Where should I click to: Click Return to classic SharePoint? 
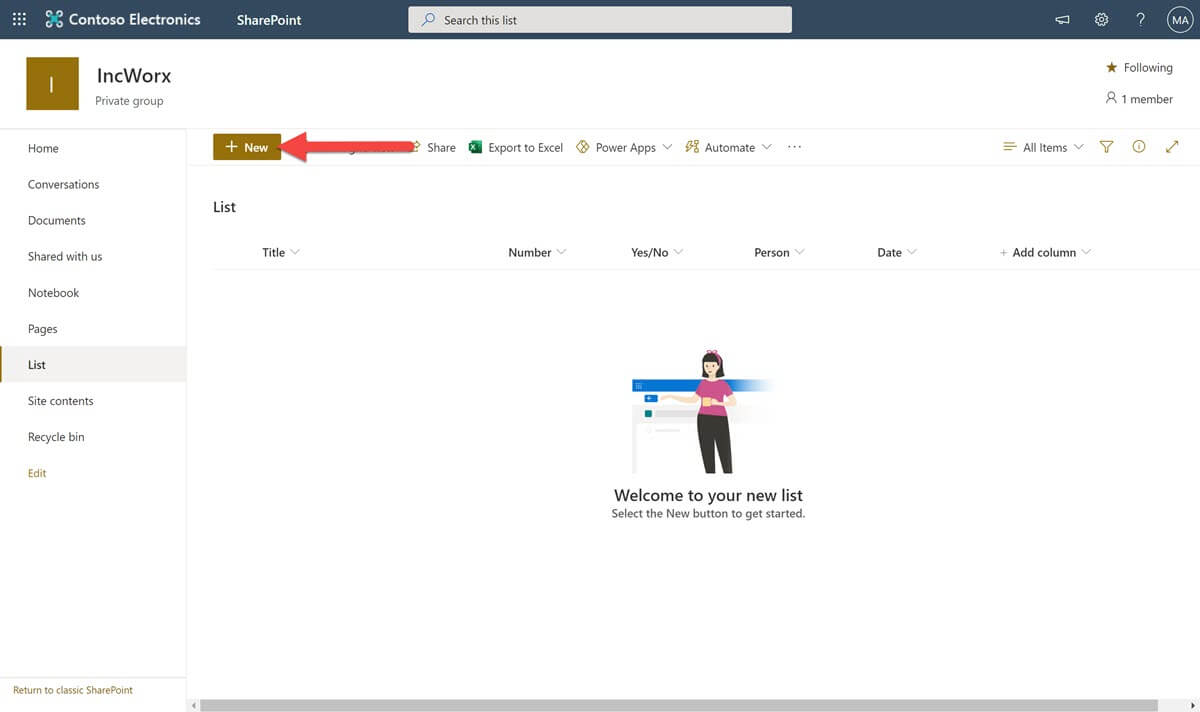pyautogui.click(x=71, y=689)
